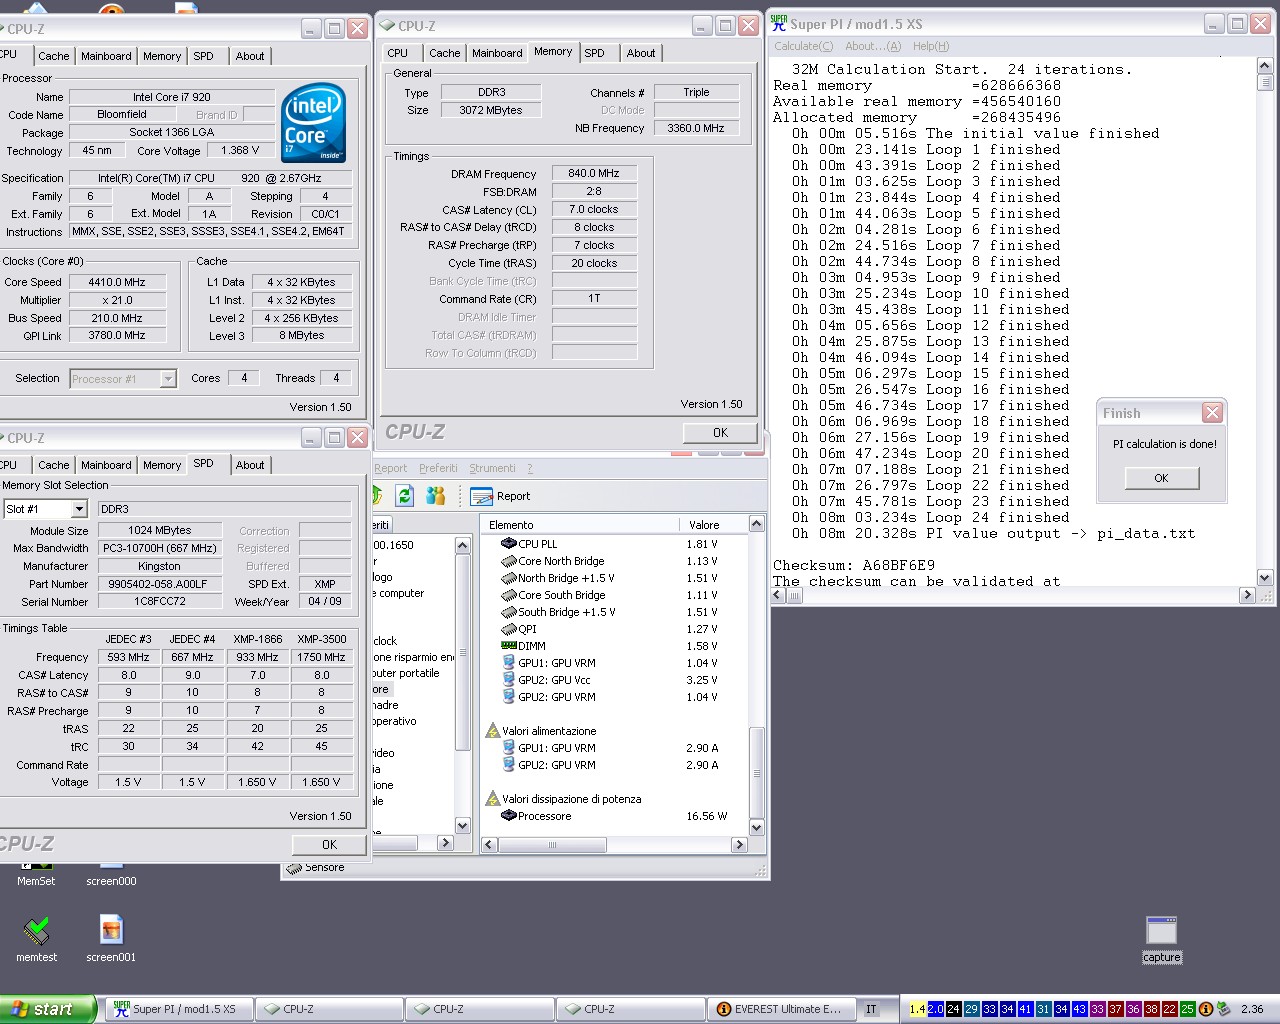Select the memtest desktop icon
The image size is (1280, 1024).
(36, 939)
